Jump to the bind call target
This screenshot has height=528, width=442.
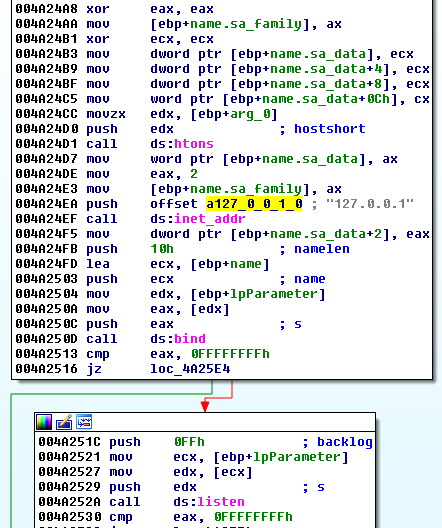click(190, 339)
